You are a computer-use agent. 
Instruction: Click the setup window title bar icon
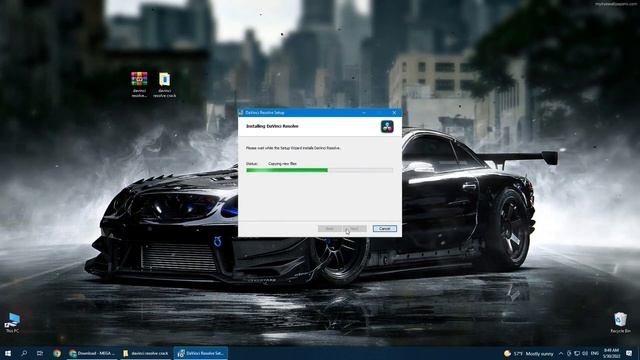[241, 113]
